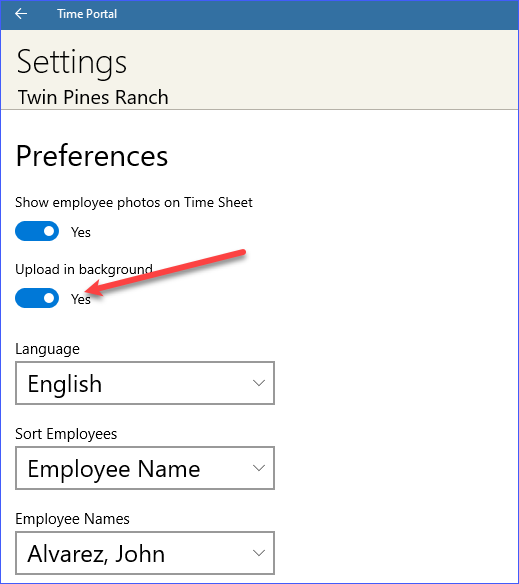Click the chevron beside Alvarez, John
Screen dimensions: 519x584
pyautogui.click(x=259, y=553)
